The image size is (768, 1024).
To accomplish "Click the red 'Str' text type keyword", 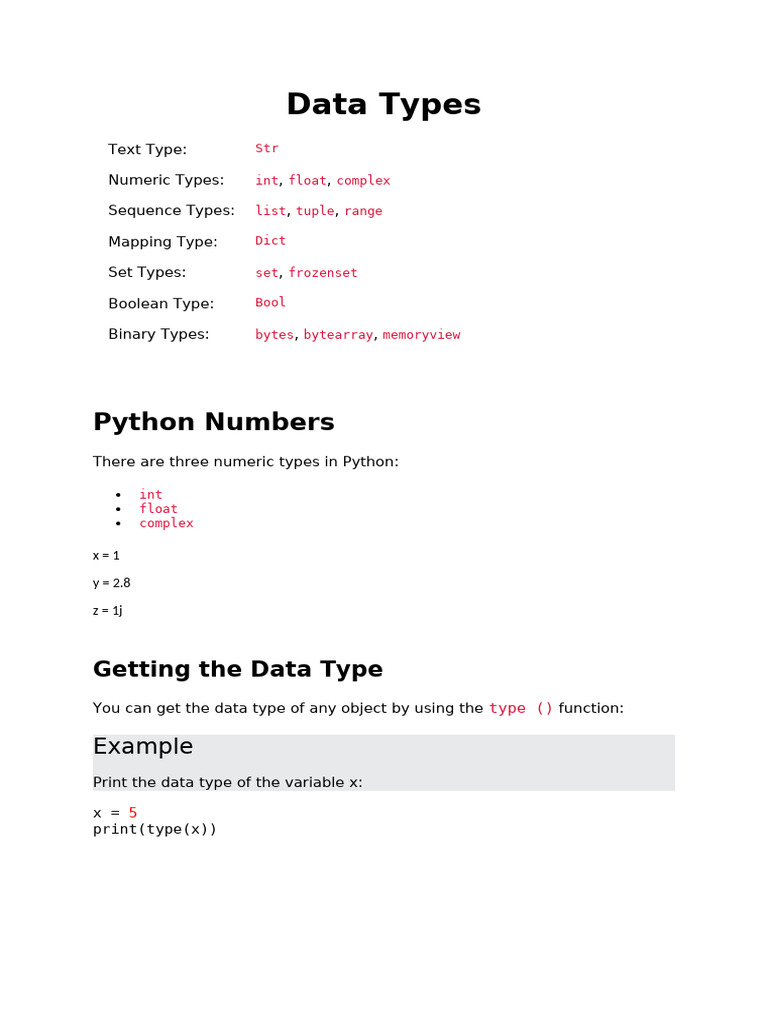I will [267, 148].
